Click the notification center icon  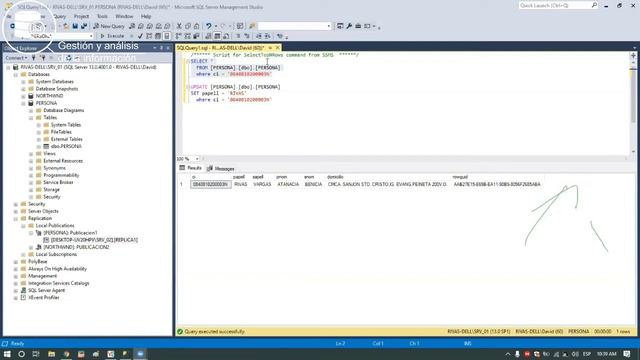(x=627, y=354)
